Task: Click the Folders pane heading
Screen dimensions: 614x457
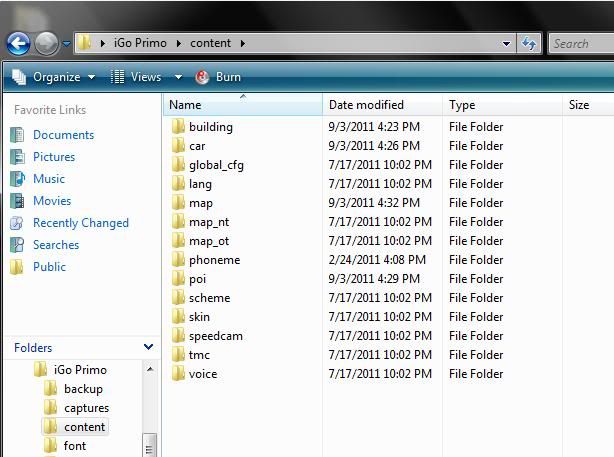Action: tap(33, 348)
